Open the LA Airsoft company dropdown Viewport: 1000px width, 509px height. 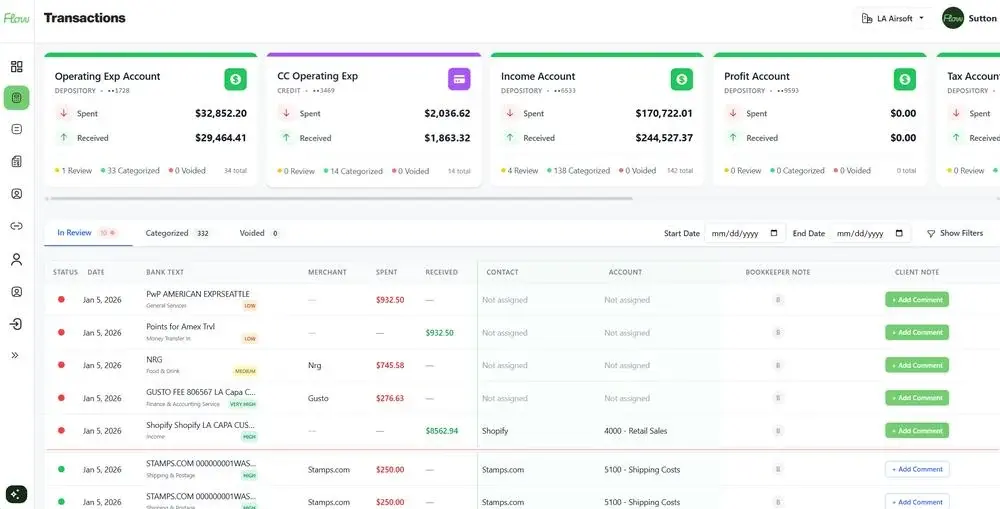click(893, 18)
